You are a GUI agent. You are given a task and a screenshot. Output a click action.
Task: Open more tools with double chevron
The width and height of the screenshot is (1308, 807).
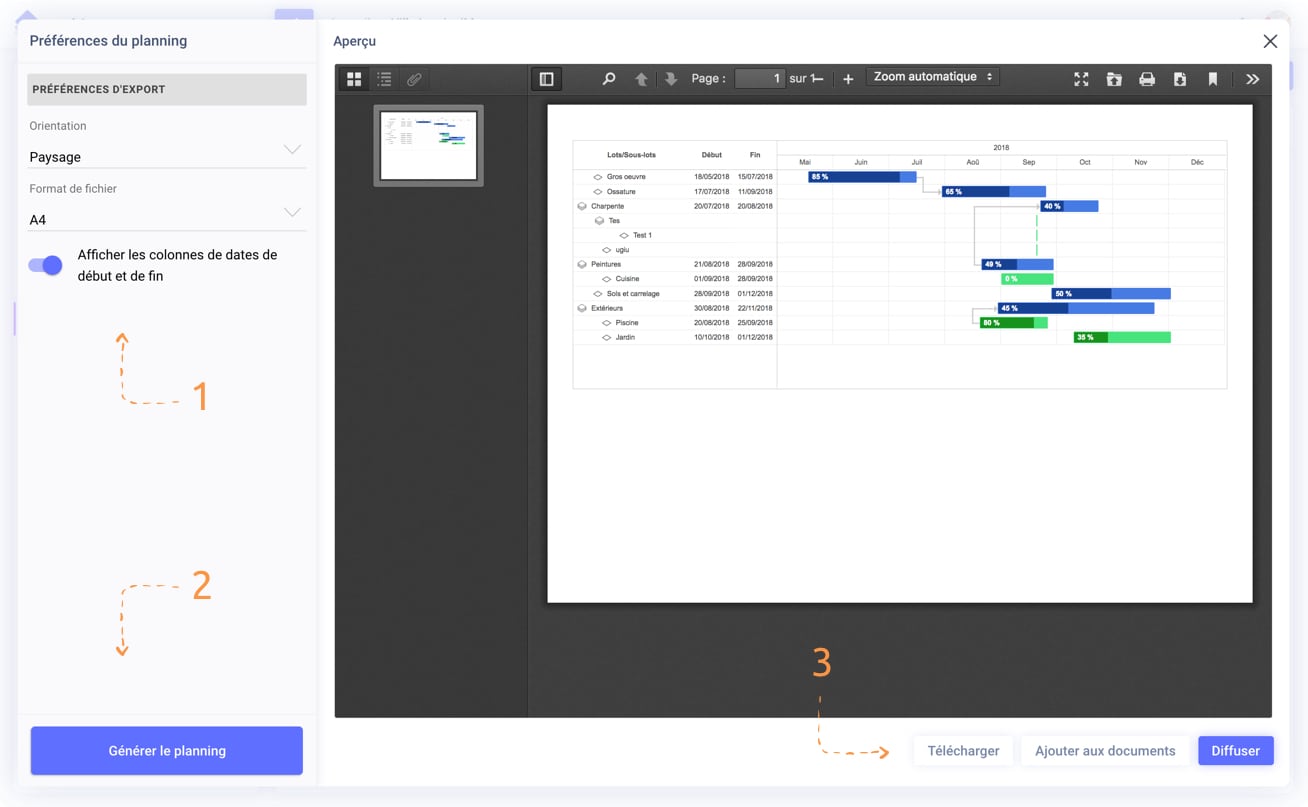click(1252, 79)
